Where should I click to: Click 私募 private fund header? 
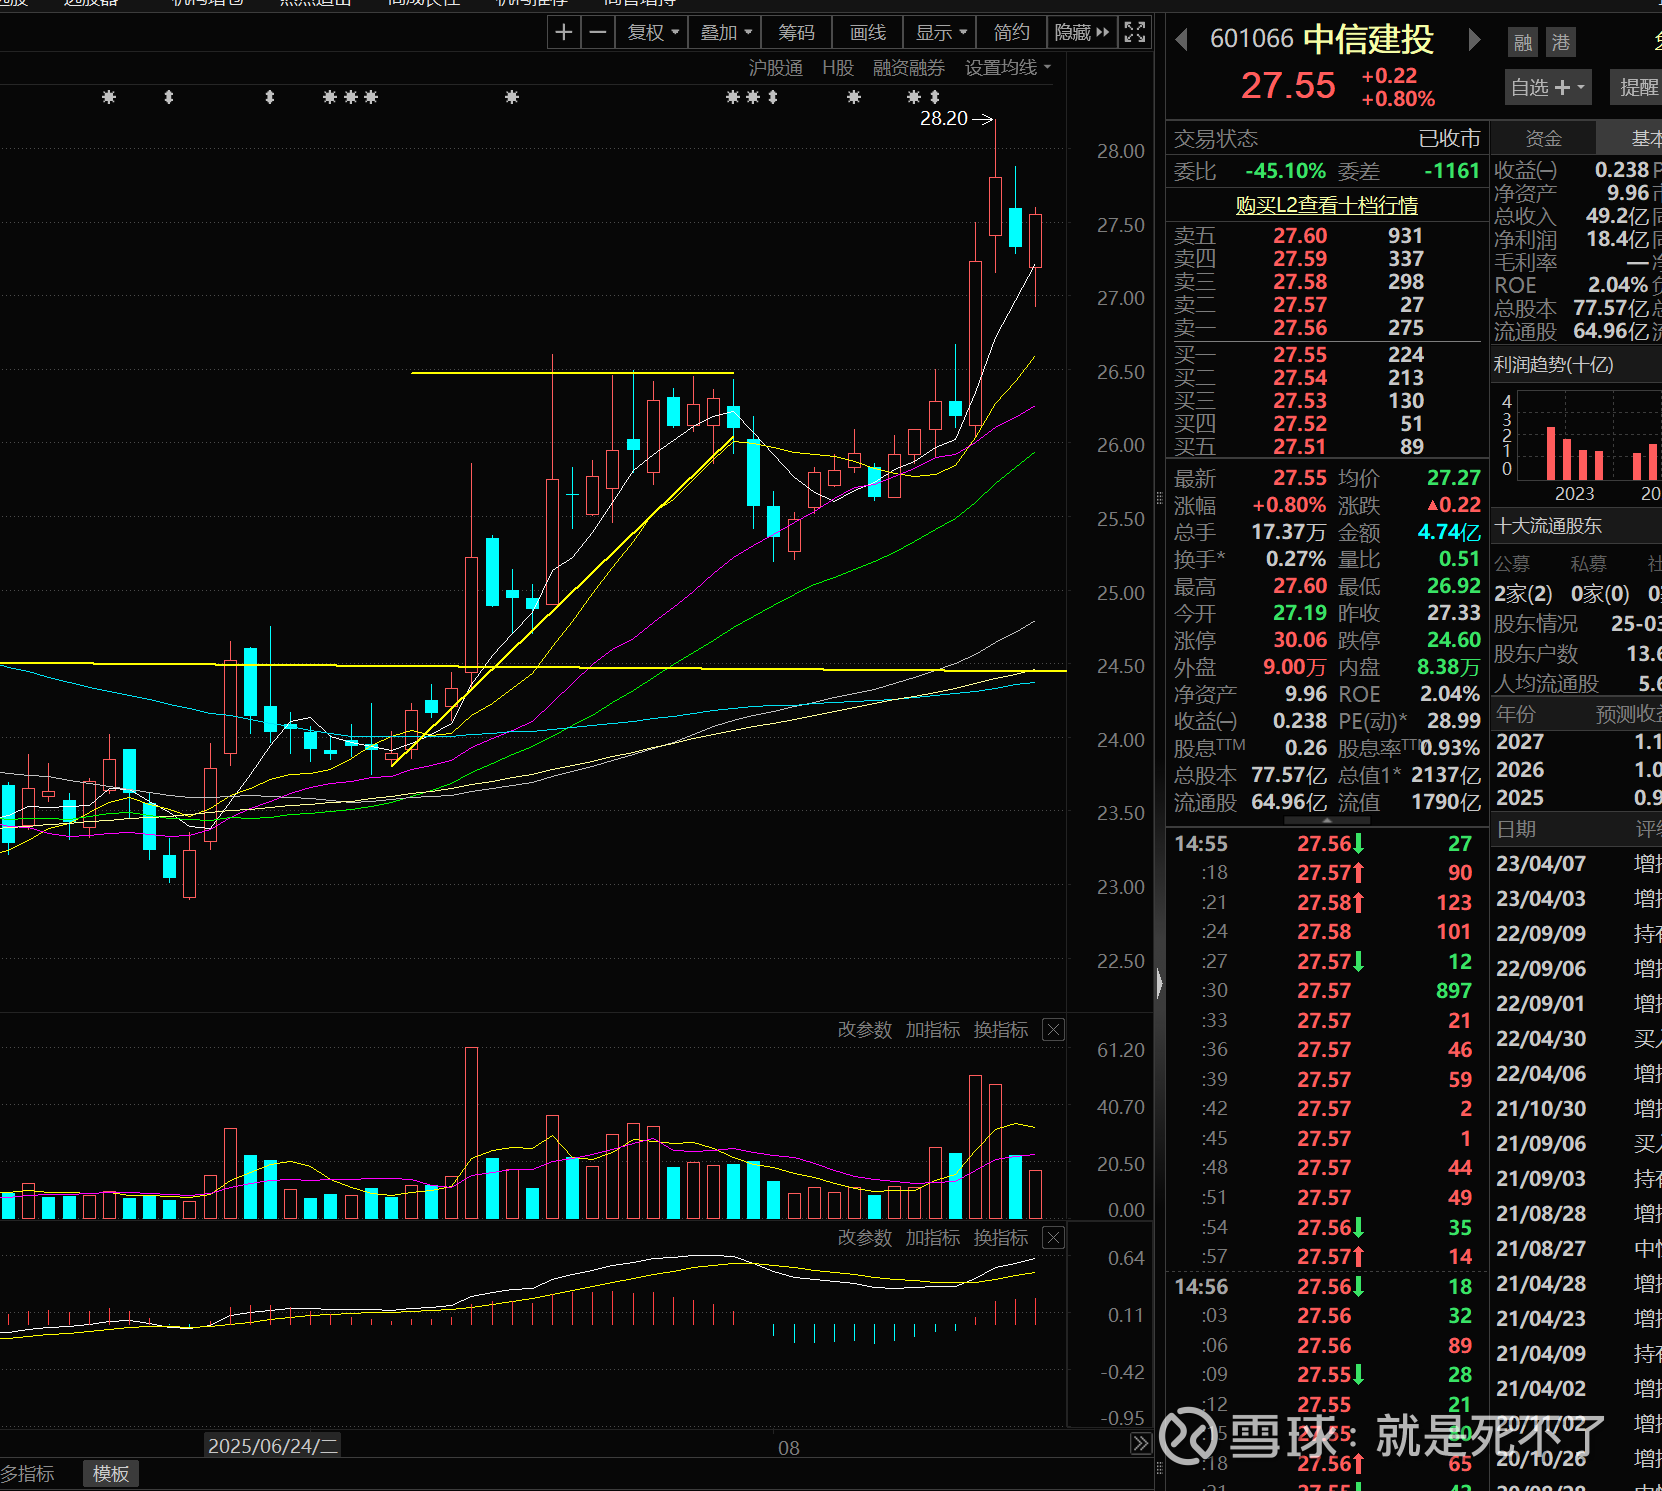click(1588, 564)
